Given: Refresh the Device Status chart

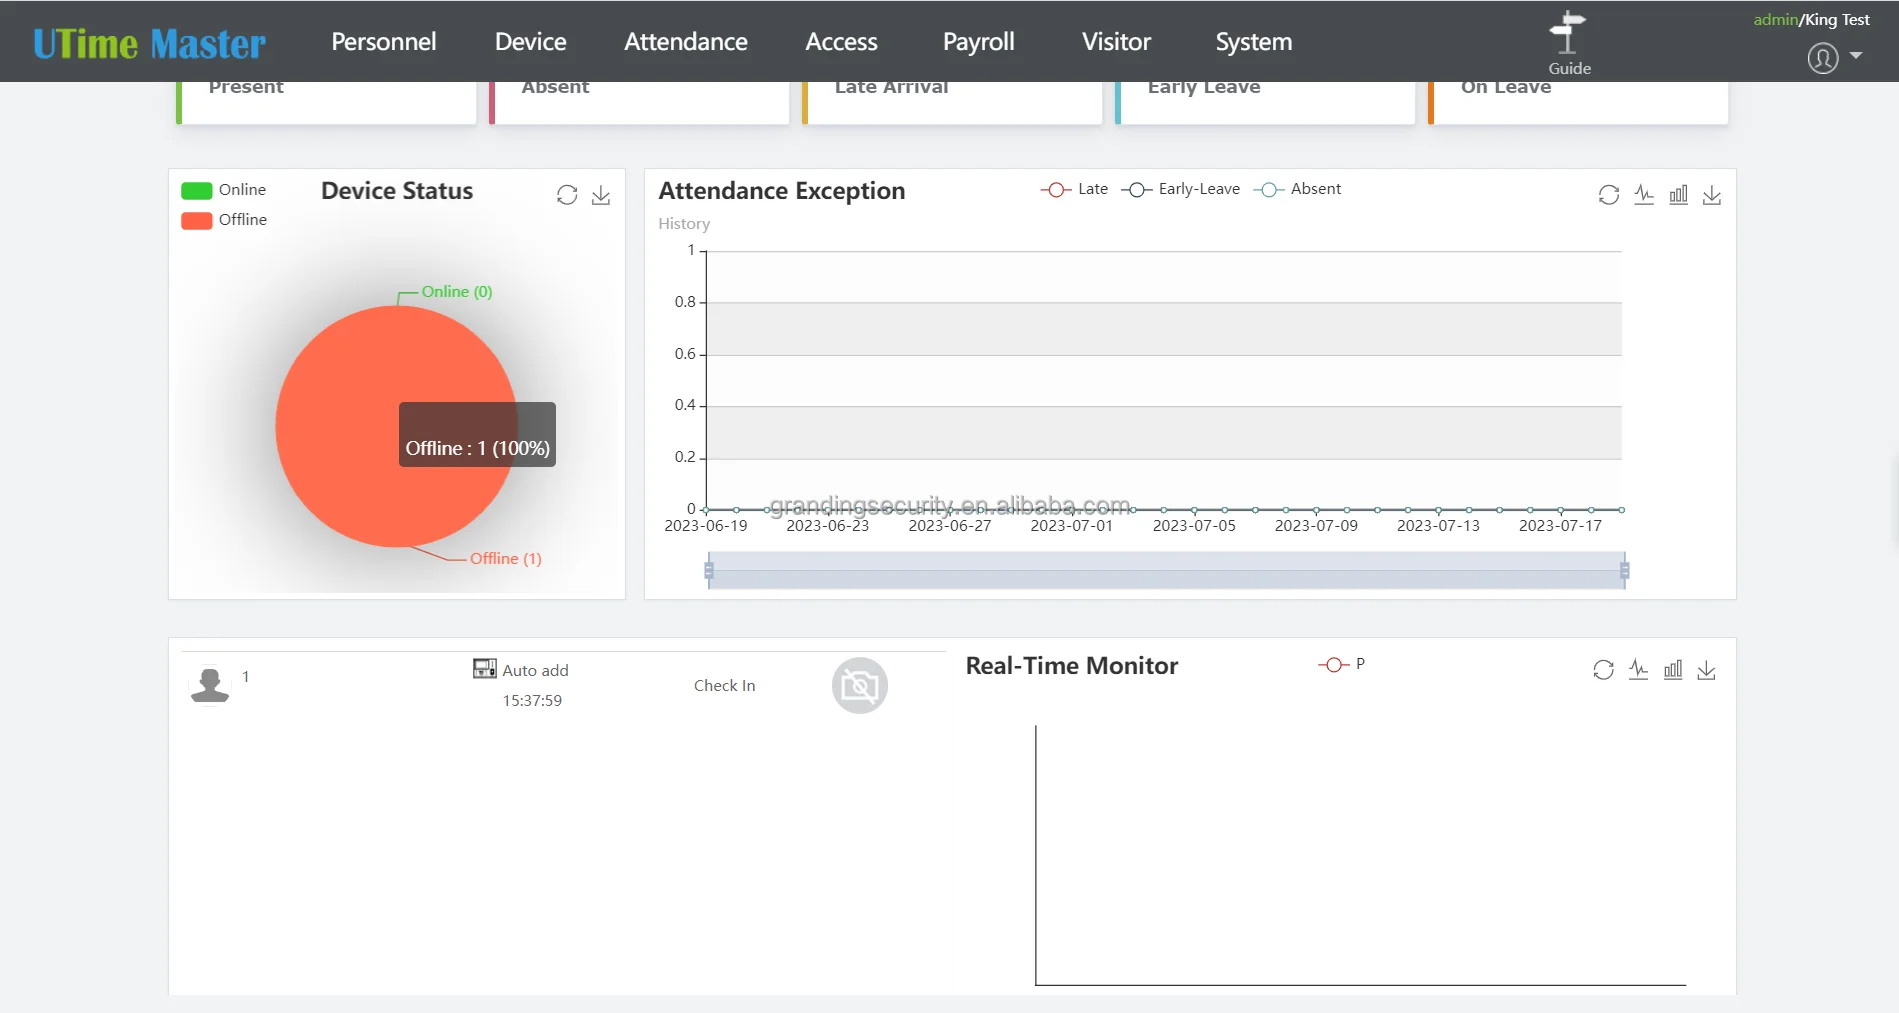Looking at the screenshot, I should coord(567,195).
